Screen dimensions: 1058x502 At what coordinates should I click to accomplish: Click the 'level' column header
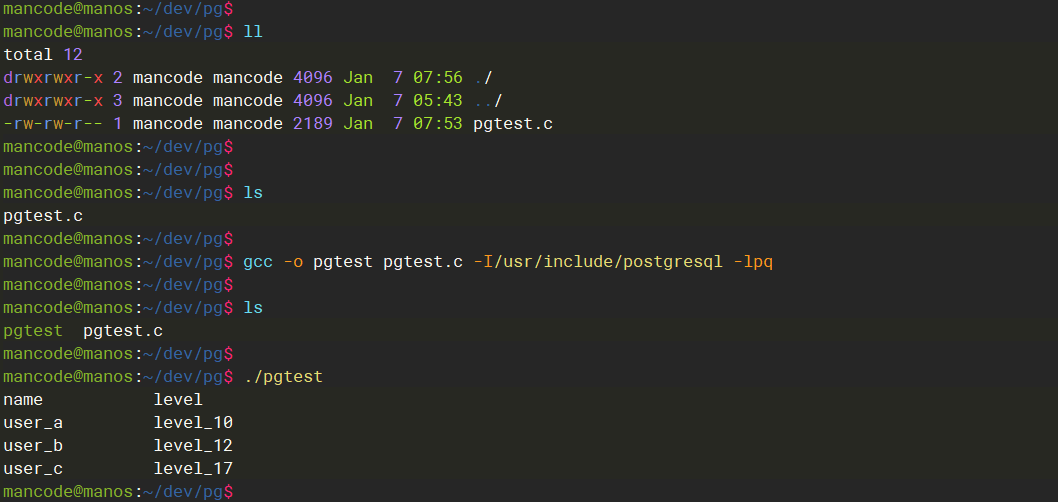click(178, 400)
